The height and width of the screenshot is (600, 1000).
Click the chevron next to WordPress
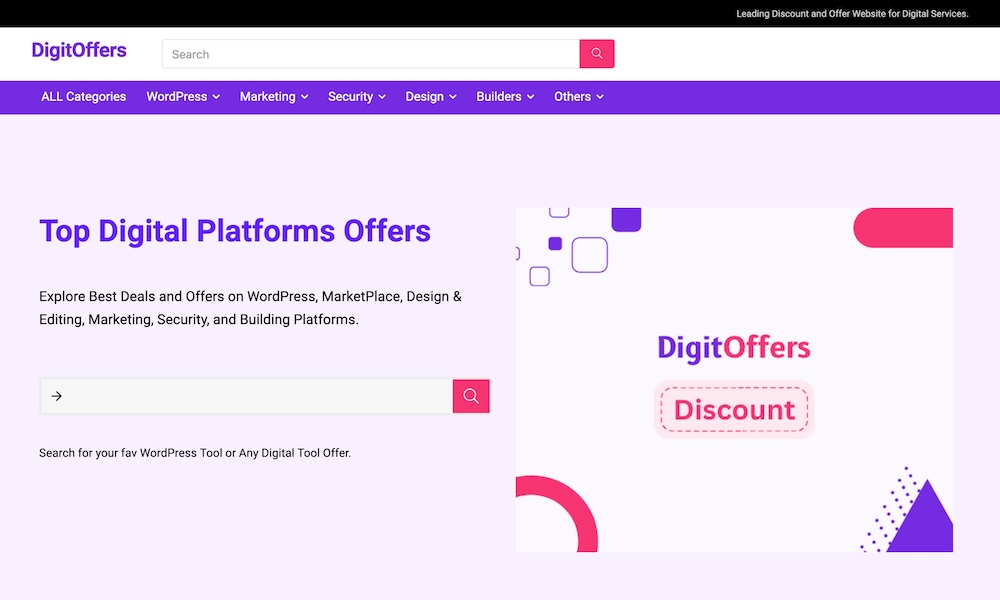coord(215,97)
